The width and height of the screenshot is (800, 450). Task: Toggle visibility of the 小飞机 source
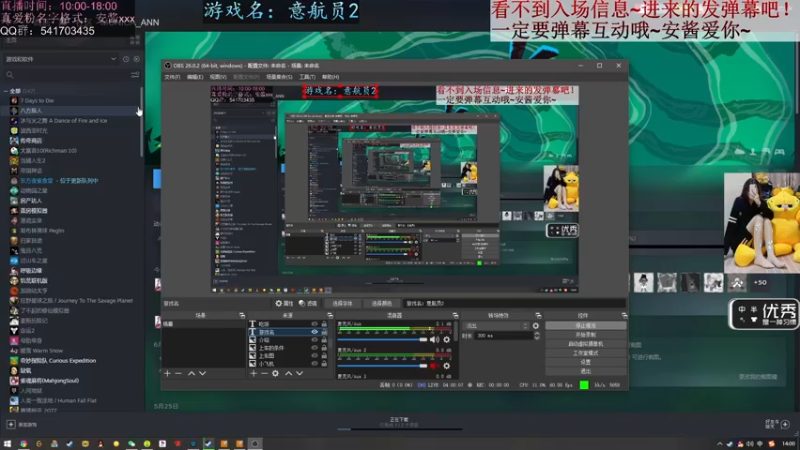314,364
